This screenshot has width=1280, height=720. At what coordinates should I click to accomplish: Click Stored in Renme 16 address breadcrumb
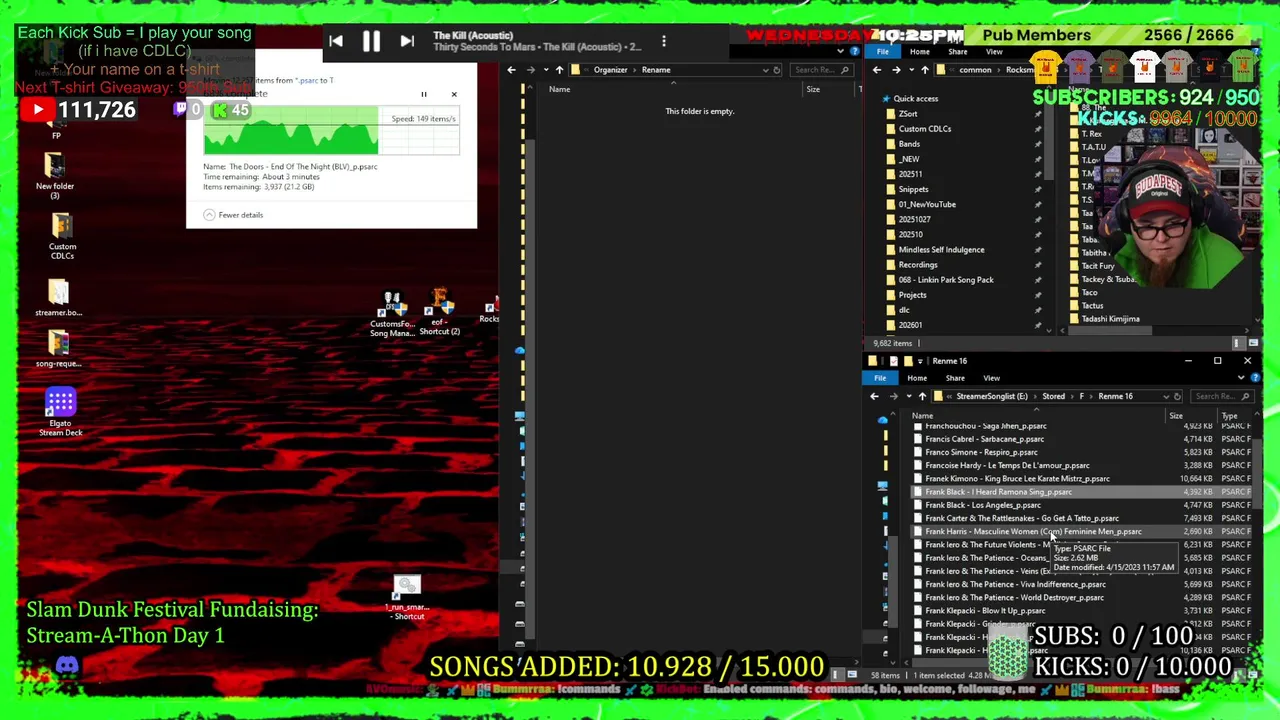(1053, 396)
